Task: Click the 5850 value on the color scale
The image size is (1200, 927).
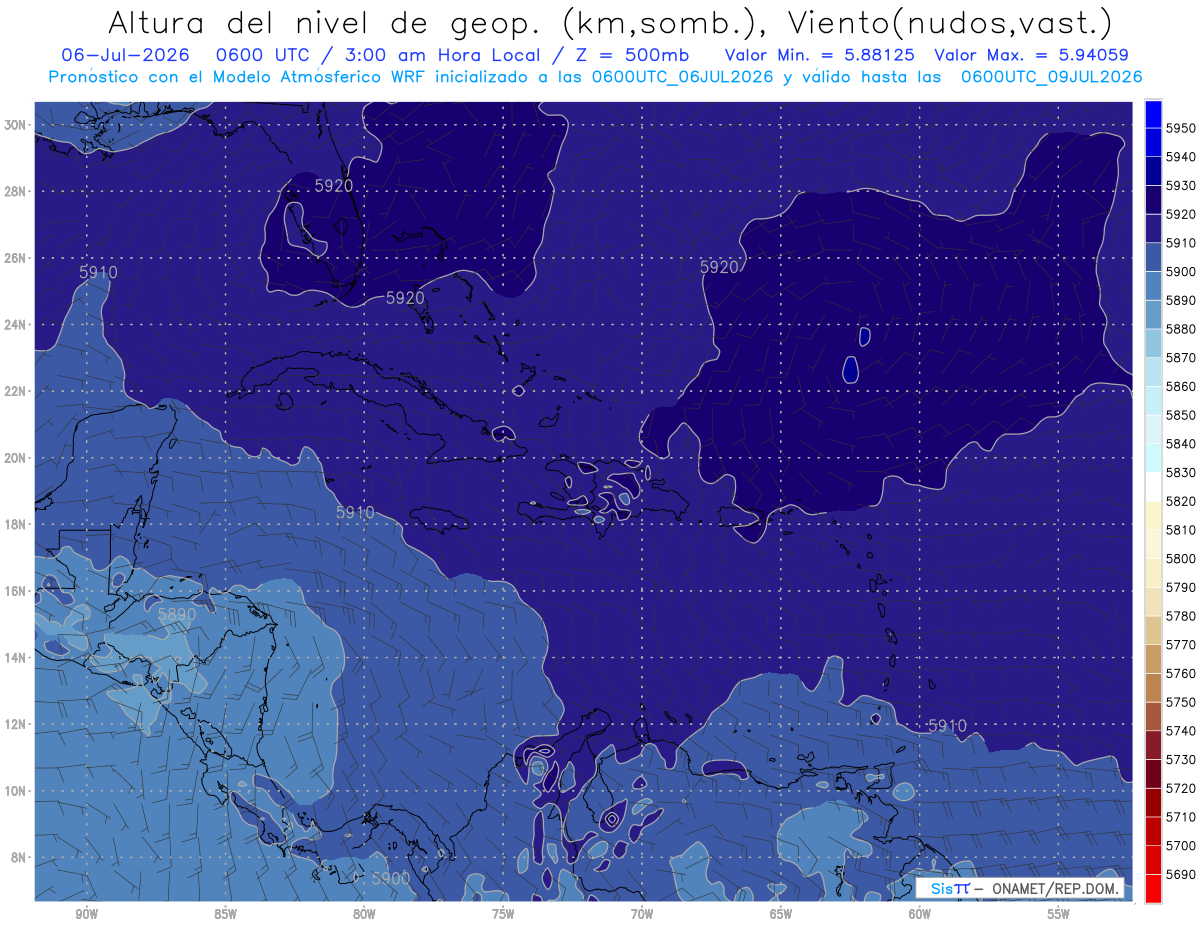Action: point(1180,415)
